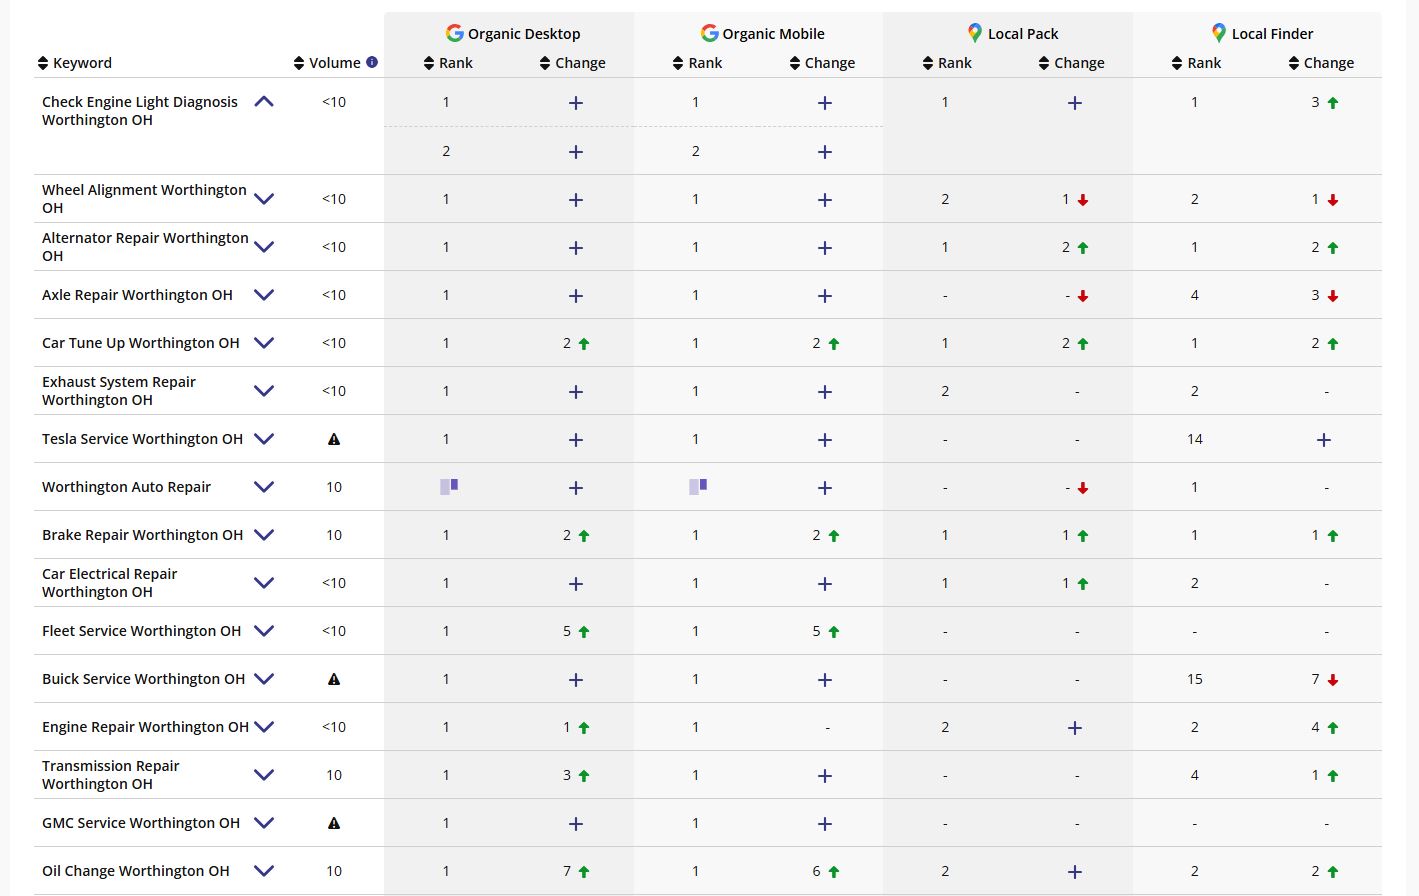This screenshot has width=1419, height=896.
Task: Sort by Organic Desktop Rank
Action: click(429, 63)
